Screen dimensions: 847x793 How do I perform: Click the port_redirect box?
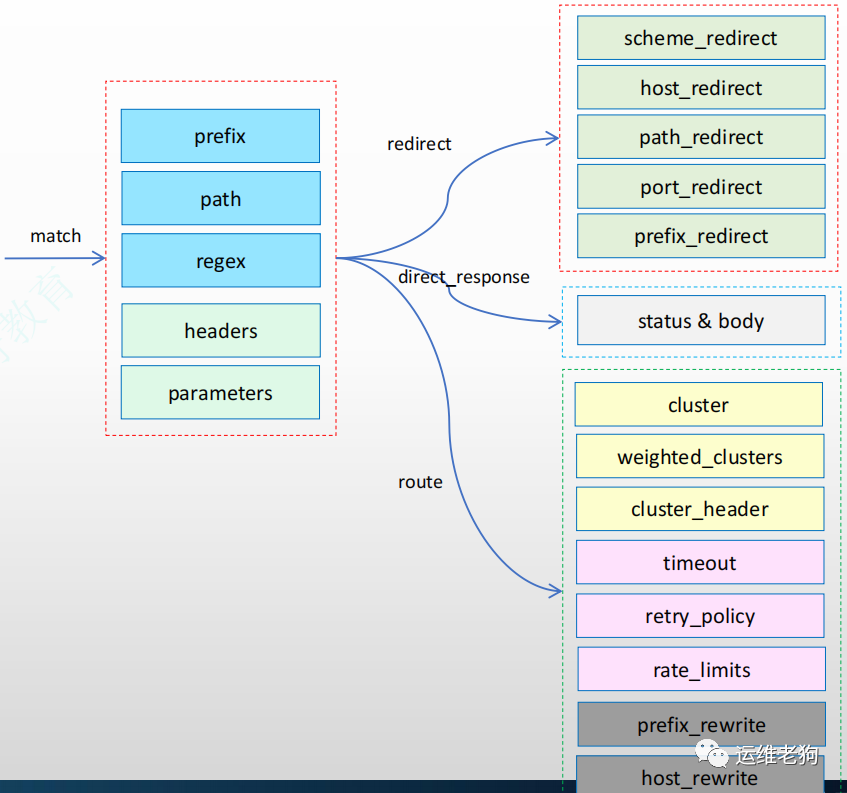click(701, 186)
